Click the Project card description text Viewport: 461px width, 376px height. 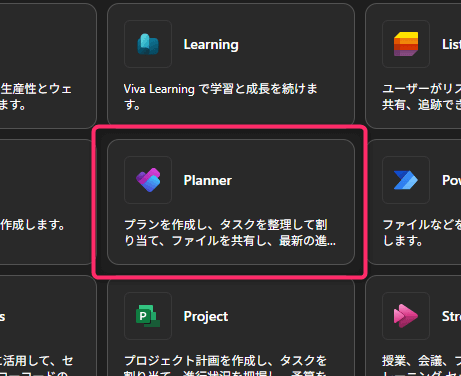[225, 365]
